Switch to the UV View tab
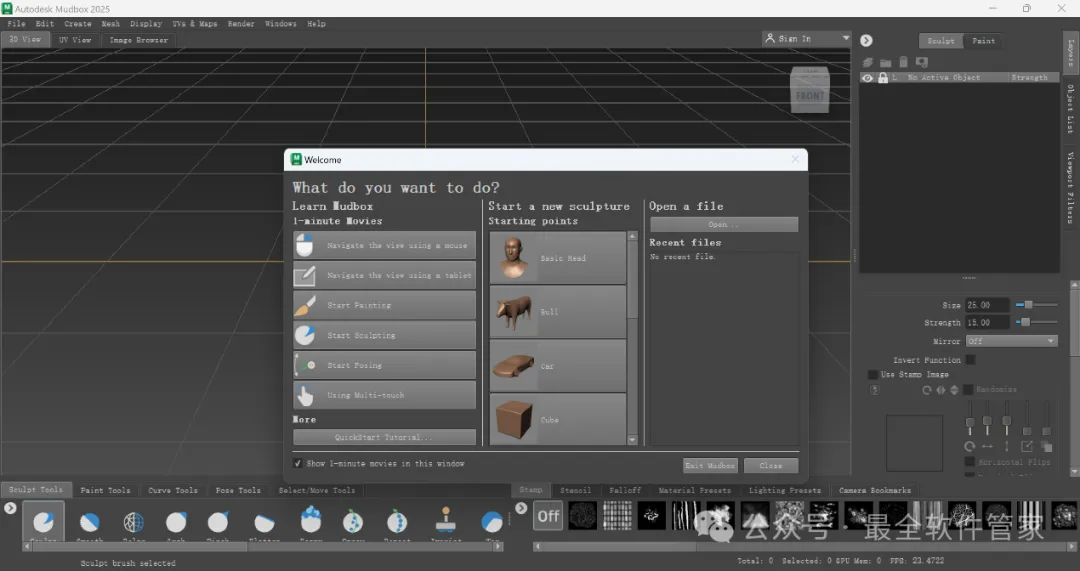The width and height of the screenshot is (1080, 571). (74, 40)
